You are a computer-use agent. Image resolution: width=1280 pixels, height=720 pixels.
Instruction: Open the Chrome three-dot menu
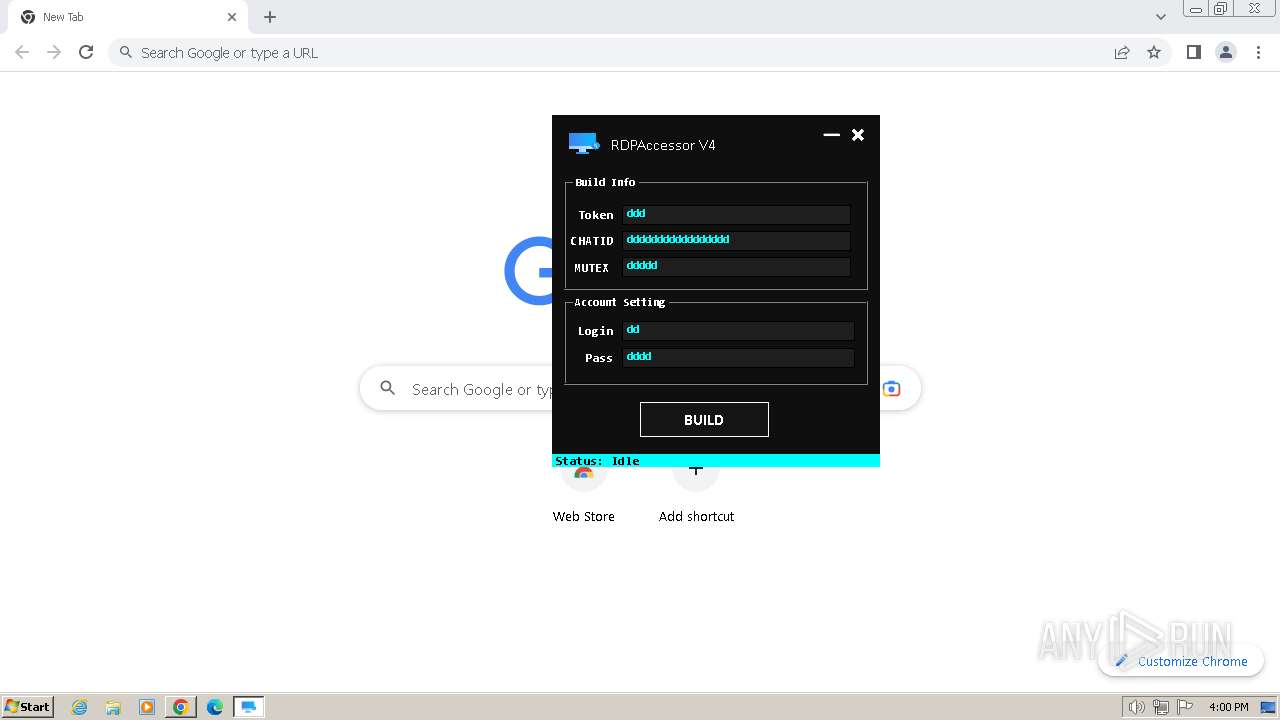(x=1259, y=52)
